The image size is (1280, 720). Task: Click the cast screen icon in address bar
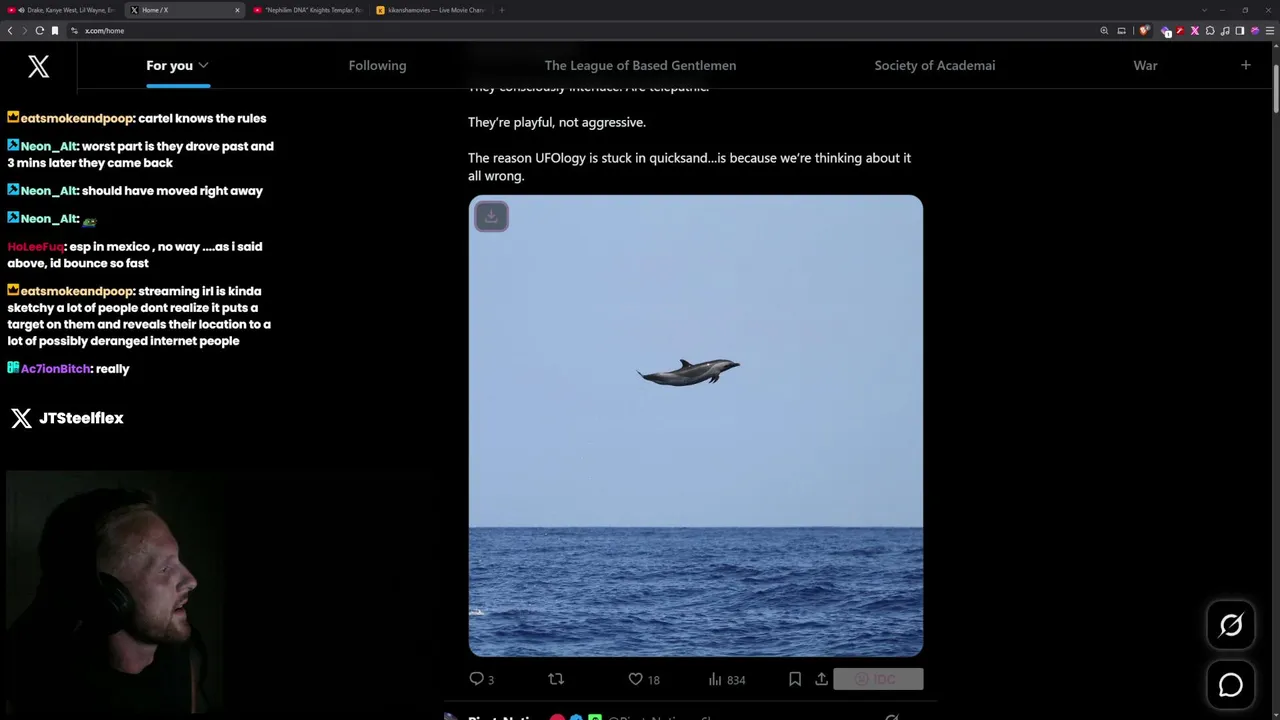[1121, 31]
